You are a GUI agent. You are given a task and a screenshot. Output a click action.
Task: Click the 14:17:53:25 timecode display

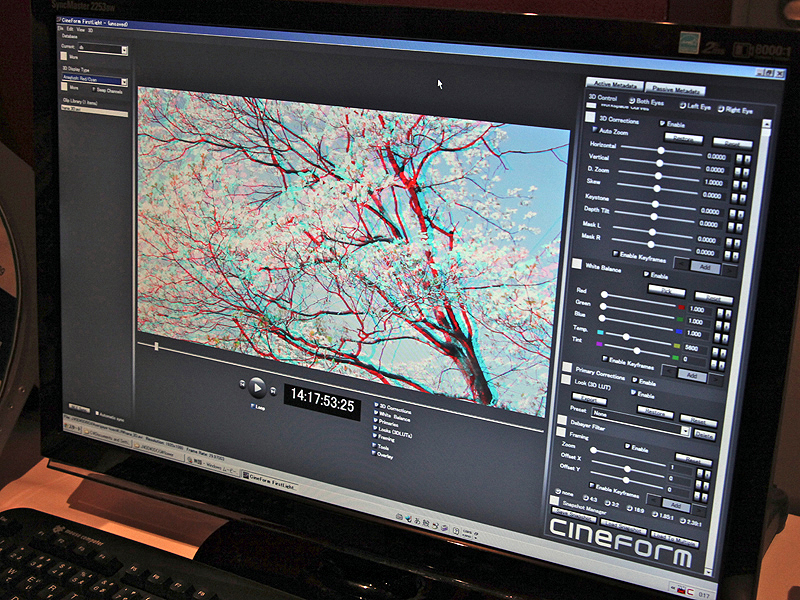coord(322,401)
